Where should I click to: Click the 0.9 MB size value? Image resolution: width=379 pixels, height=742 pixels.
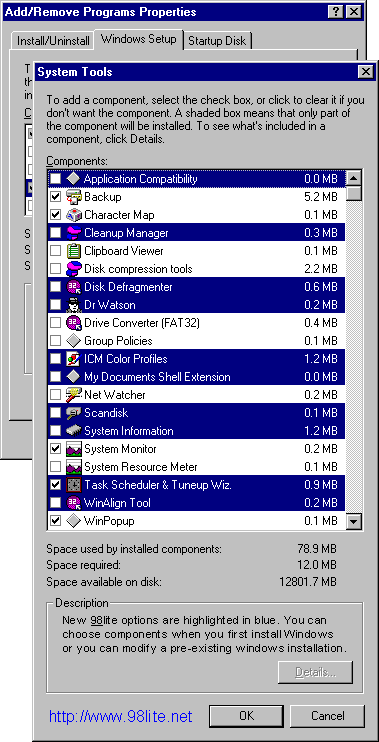[321, 485]
